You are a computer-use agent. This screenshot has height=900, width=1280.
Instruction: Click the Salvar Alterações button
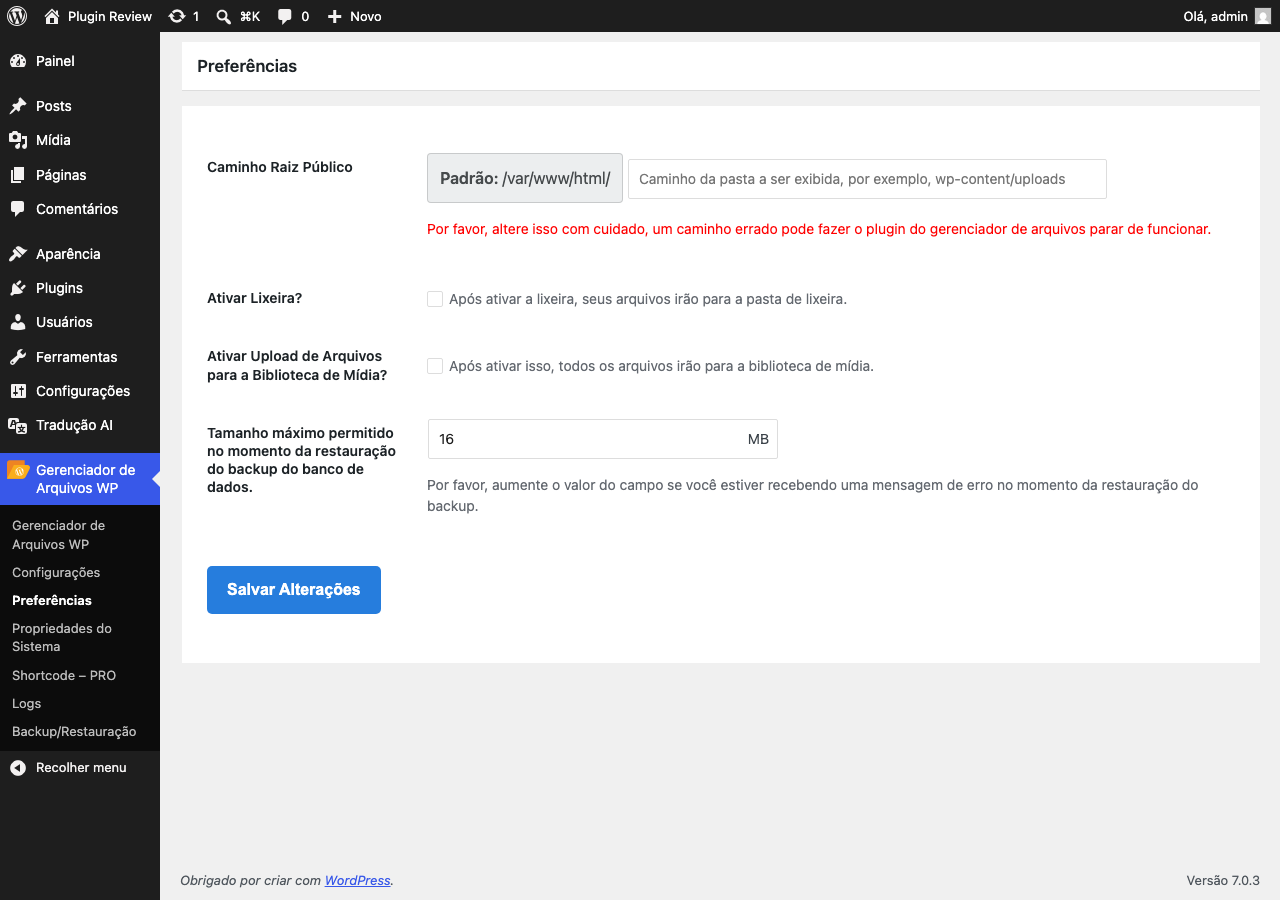pos(294,590)
